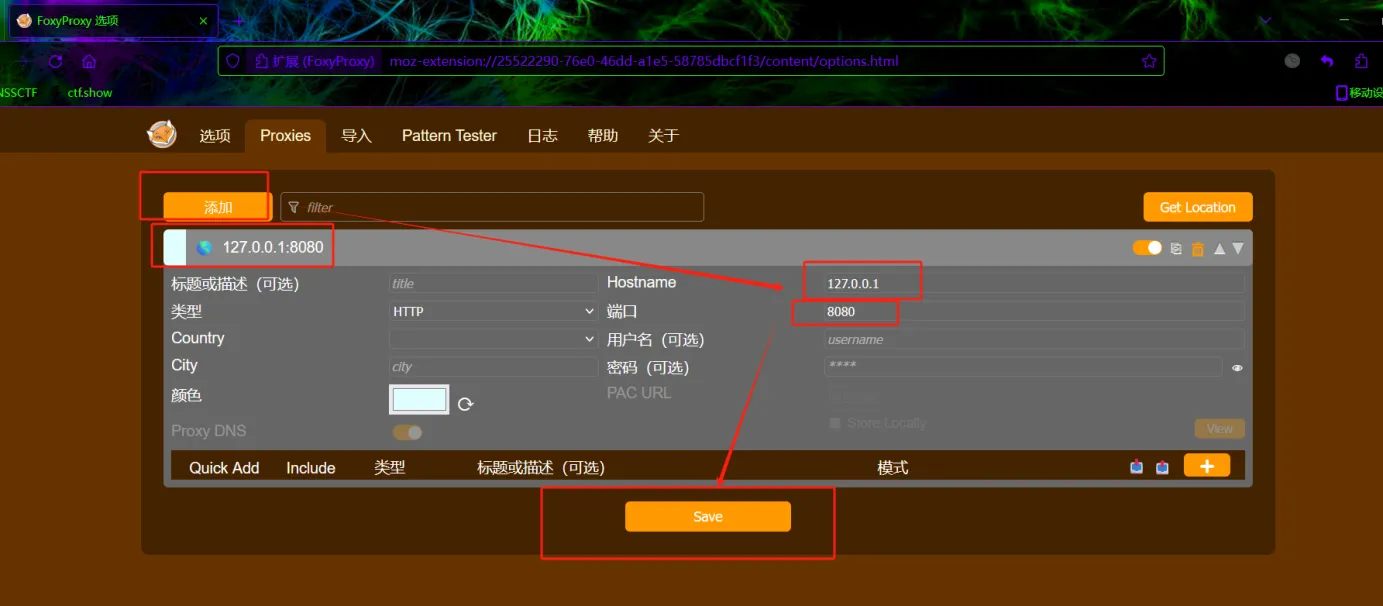Click the globe icon beside 127.0.0.1:8080
Image resolution: width=1383 pixels, height=606 pixels.
point(205,247)
